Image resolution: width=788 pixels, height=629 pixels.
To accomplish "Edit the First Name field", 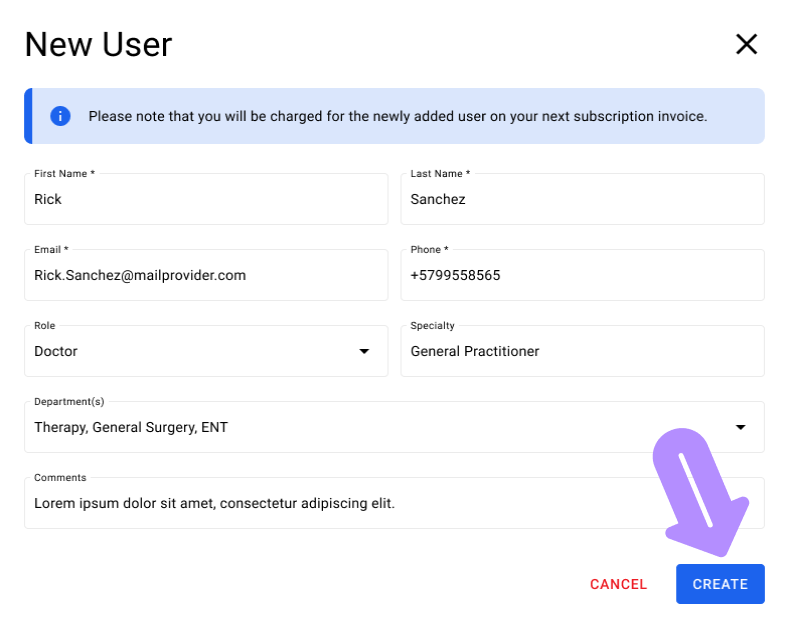I will coord(206,199).
